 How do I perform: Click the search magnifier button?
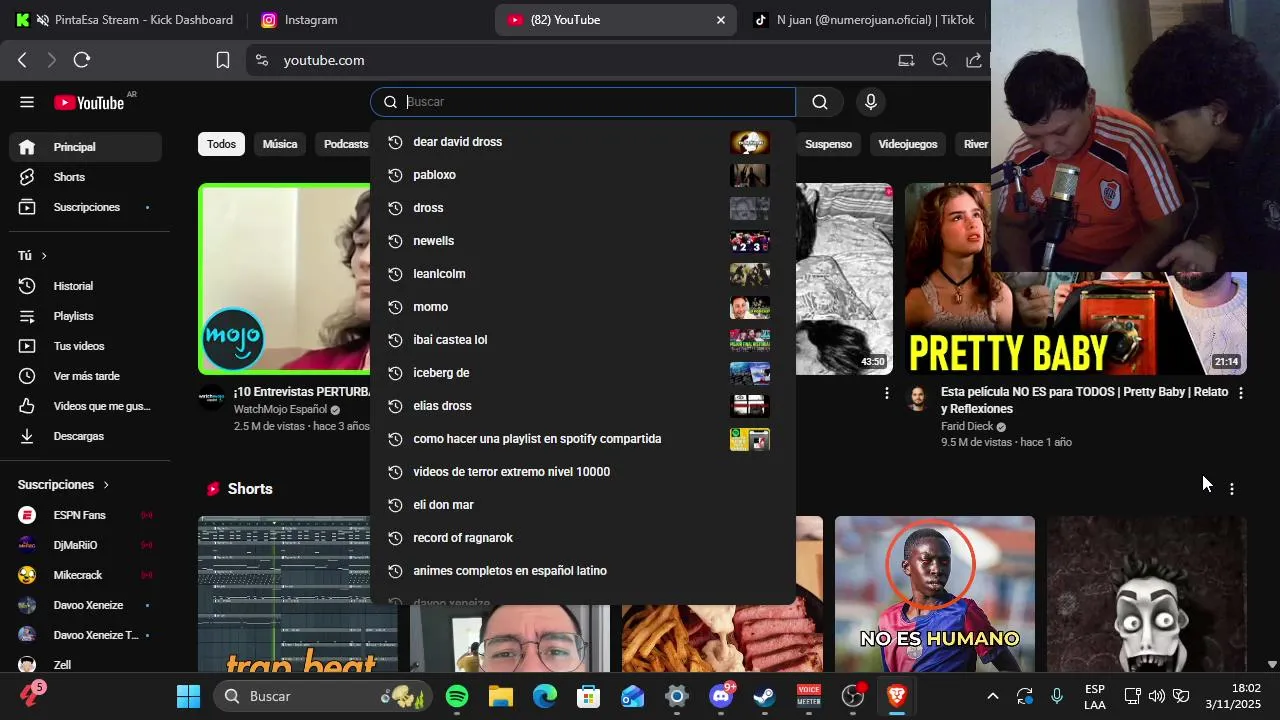820,102
